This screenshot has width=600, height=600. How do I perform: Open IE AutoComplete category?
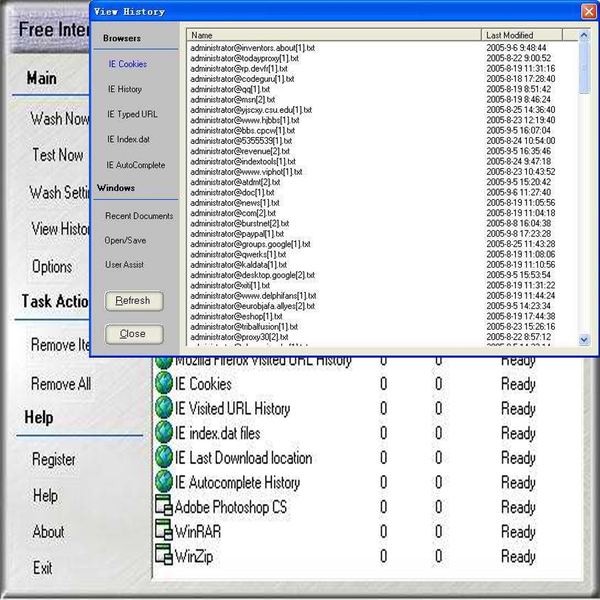pyautogui.click(x=135, y=165)
